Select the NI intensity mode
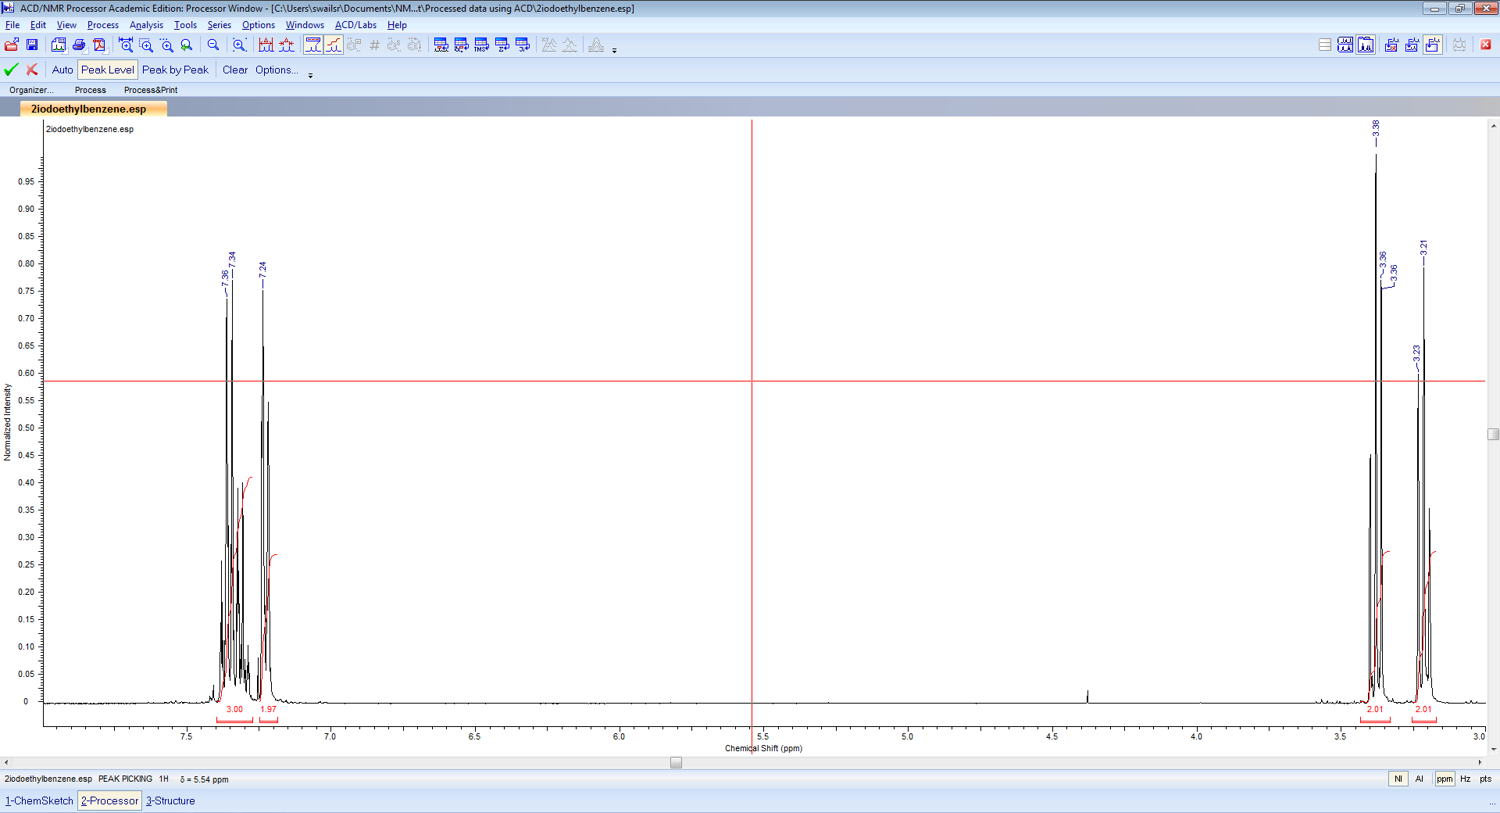 (x=1398, y=779)
